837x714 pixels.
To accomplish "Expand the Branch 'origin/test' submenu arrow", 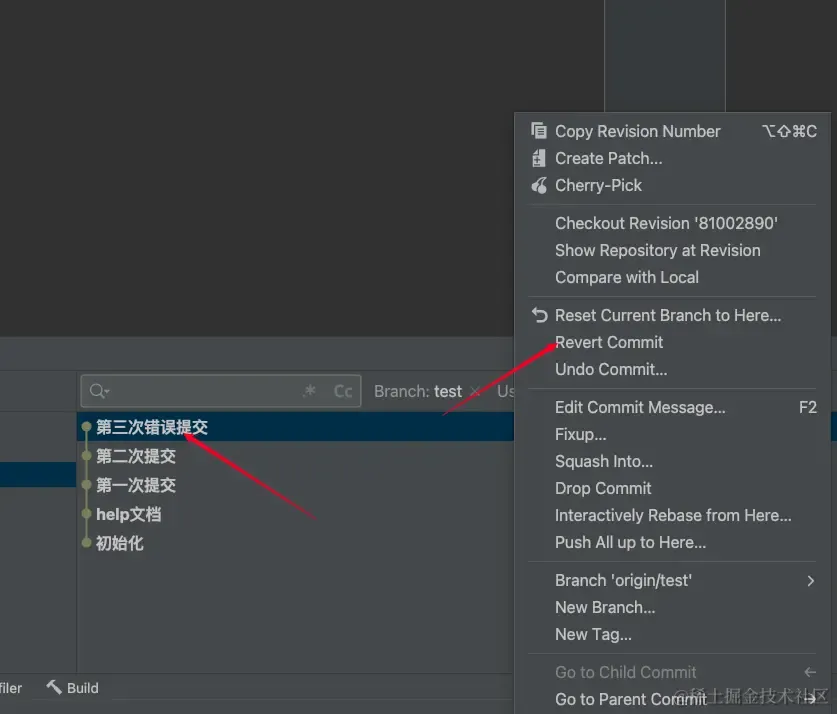I will pos(810,580).
